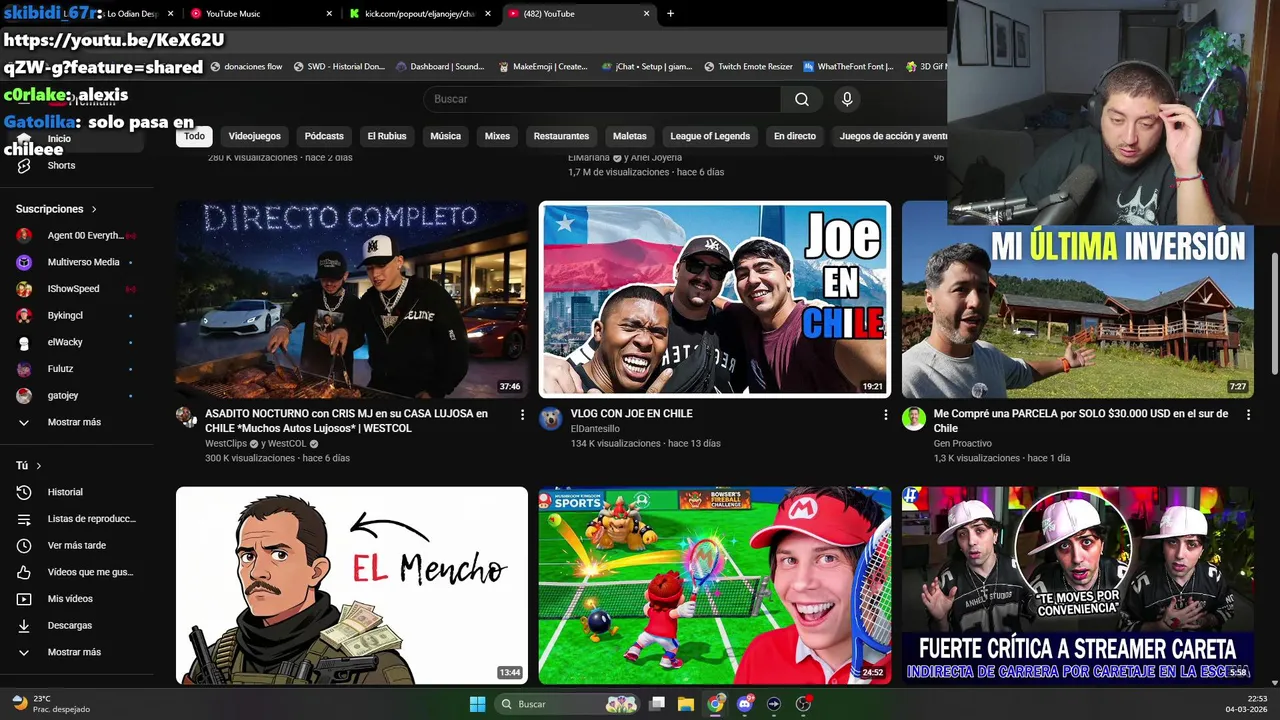The height and width of the screenshot is (720, 1280).
Task: Open options menu for VLOG CON JOE video
Action: [x=885, y=414]
